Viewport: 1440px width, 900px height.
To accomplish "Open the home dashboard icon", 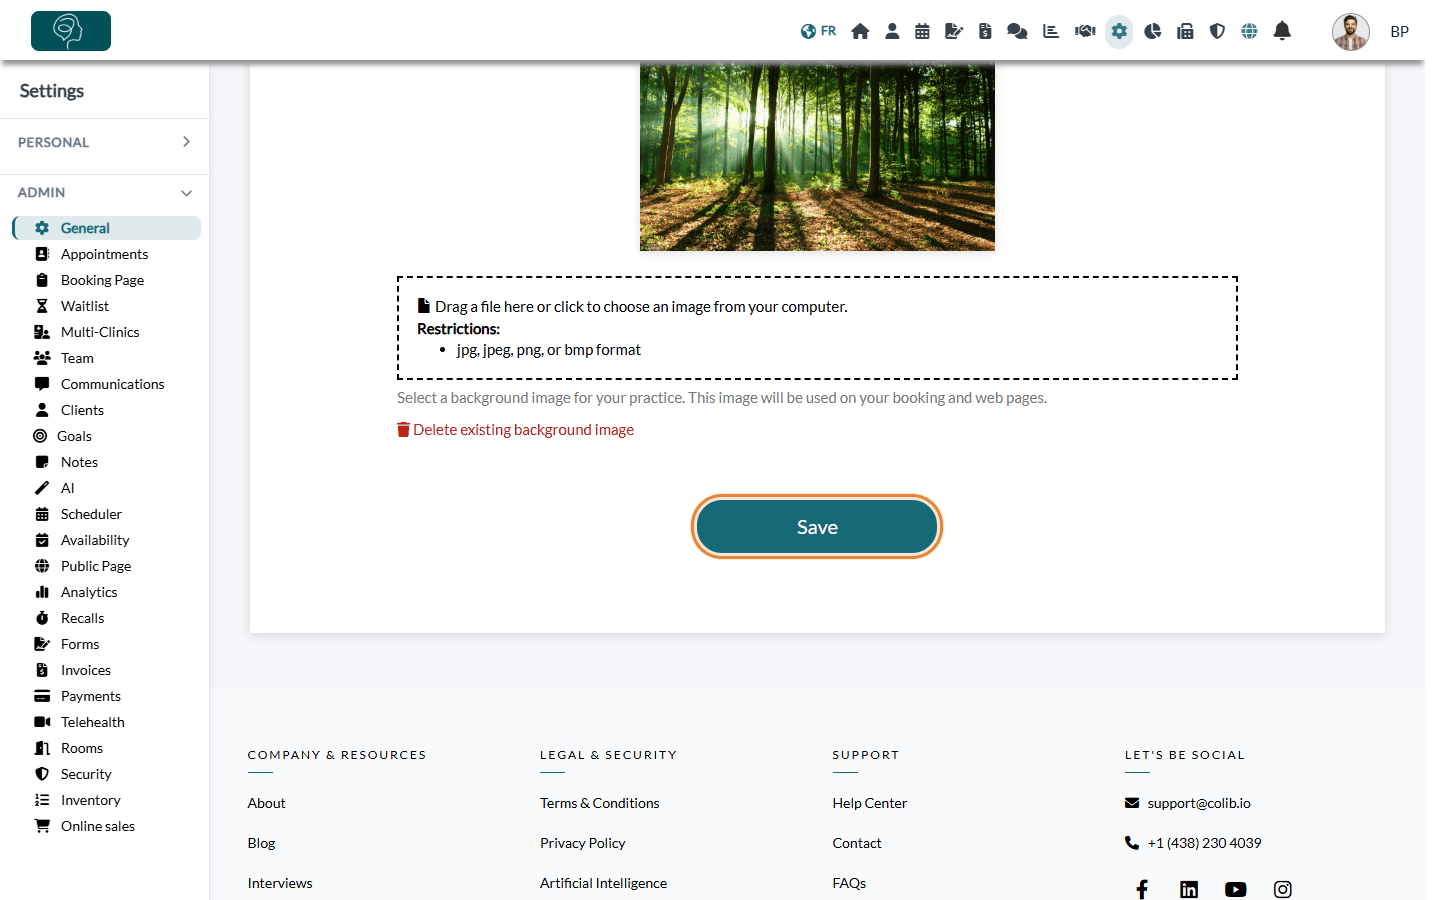I will (x=860, y=31).
